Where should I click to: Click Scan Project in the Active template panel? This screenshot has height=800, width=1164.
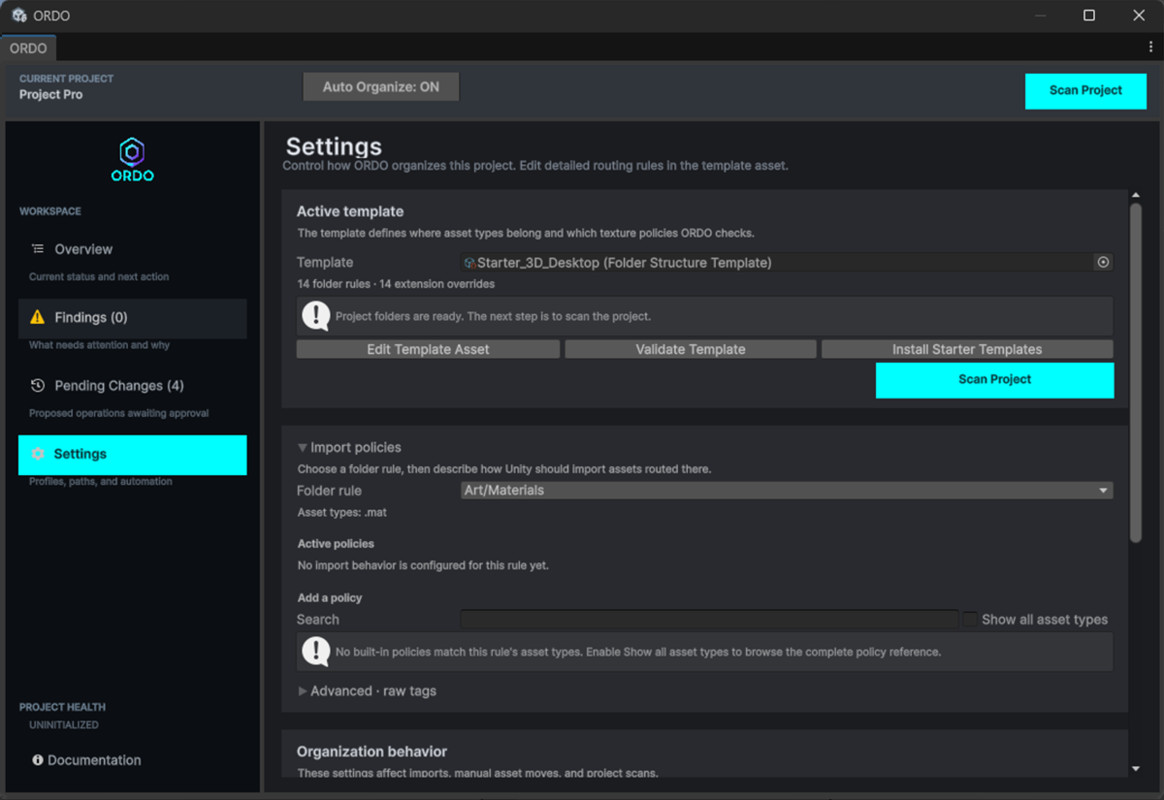tap(995, 380)
